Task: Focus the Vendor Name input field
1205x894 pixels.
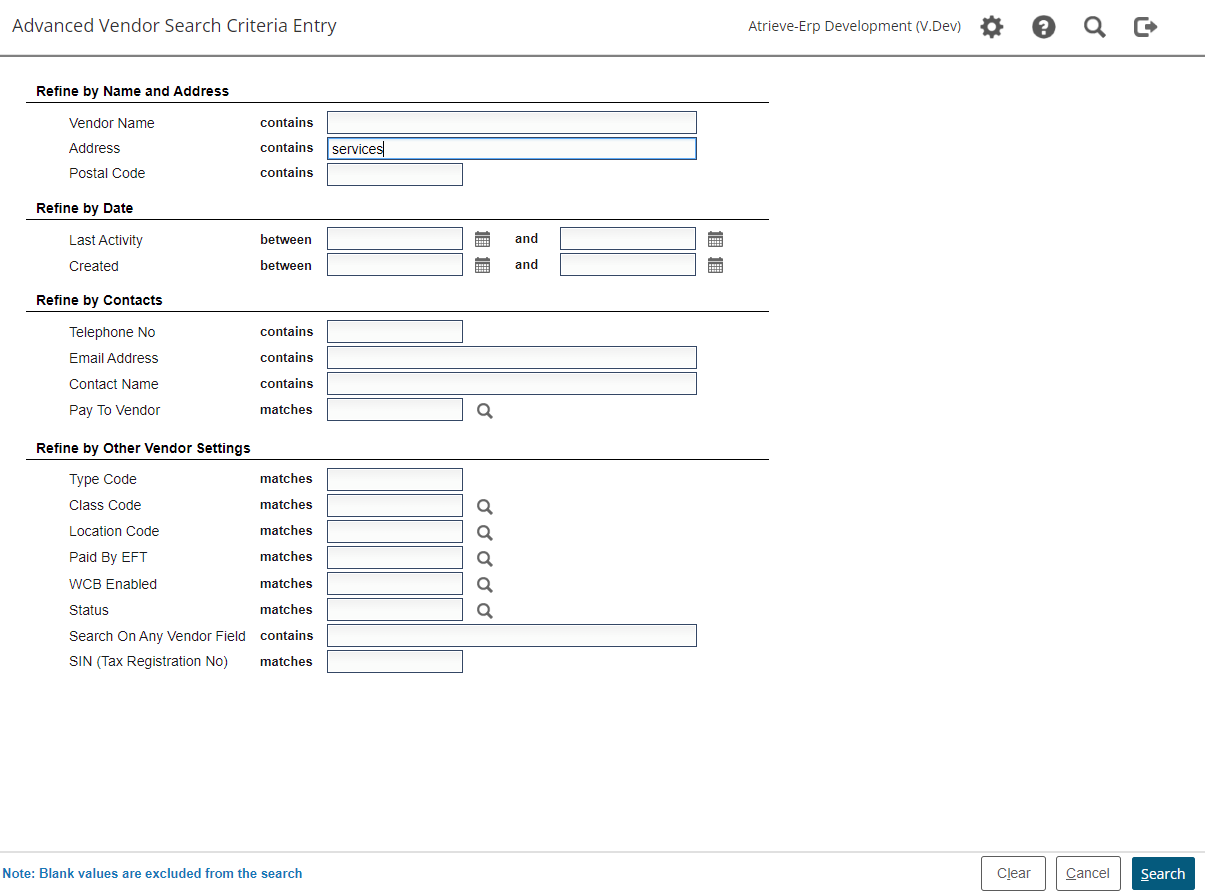Action: pyautogui.click(x=511, y=123)
